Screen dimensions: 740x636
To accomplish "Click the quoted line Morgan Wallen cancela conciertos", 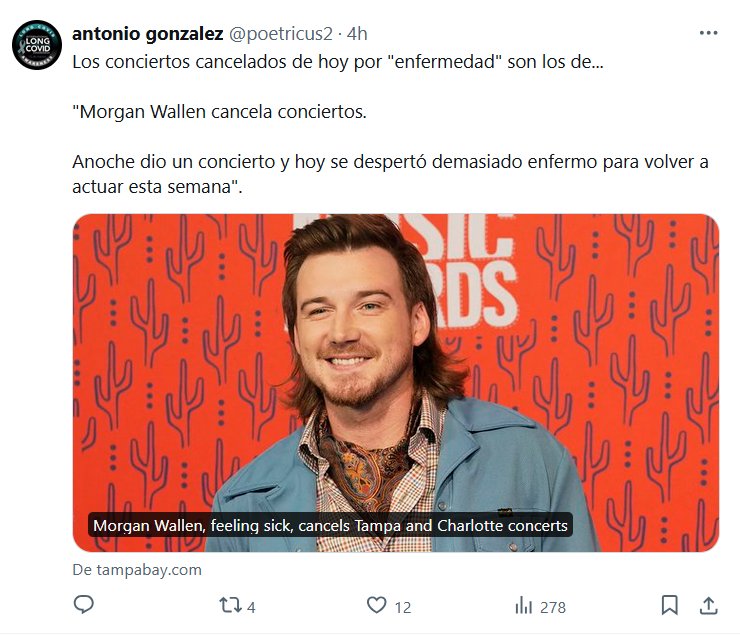I will (219, 112).
